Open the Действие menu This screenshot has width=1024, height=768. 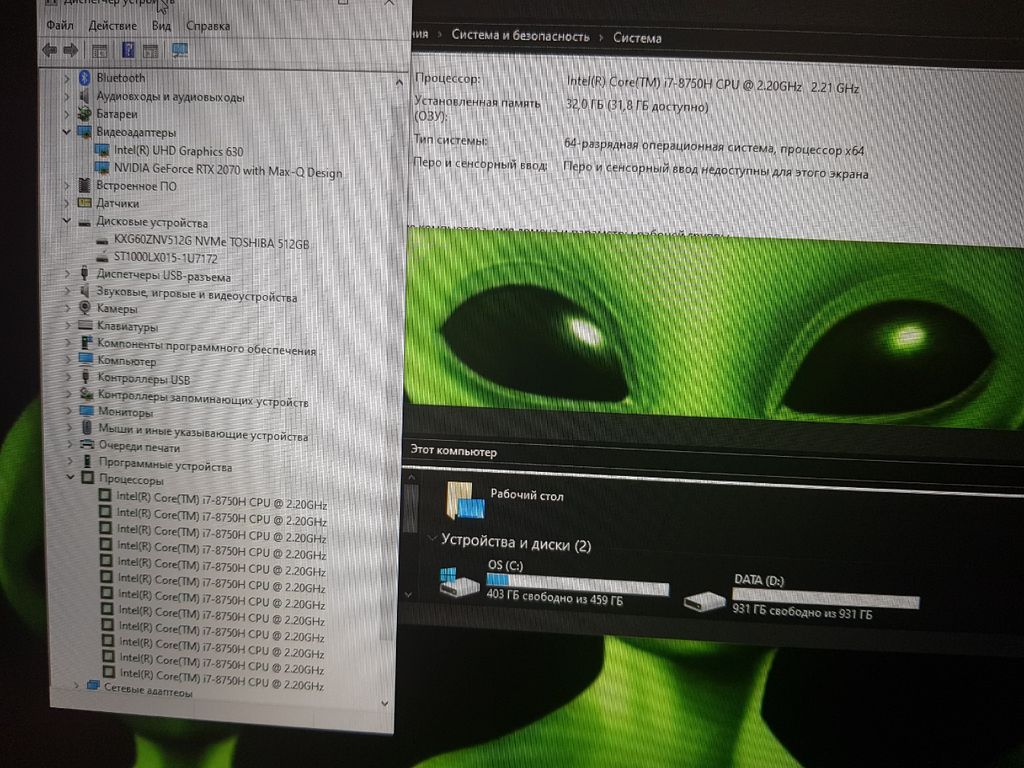click(112, 25)
